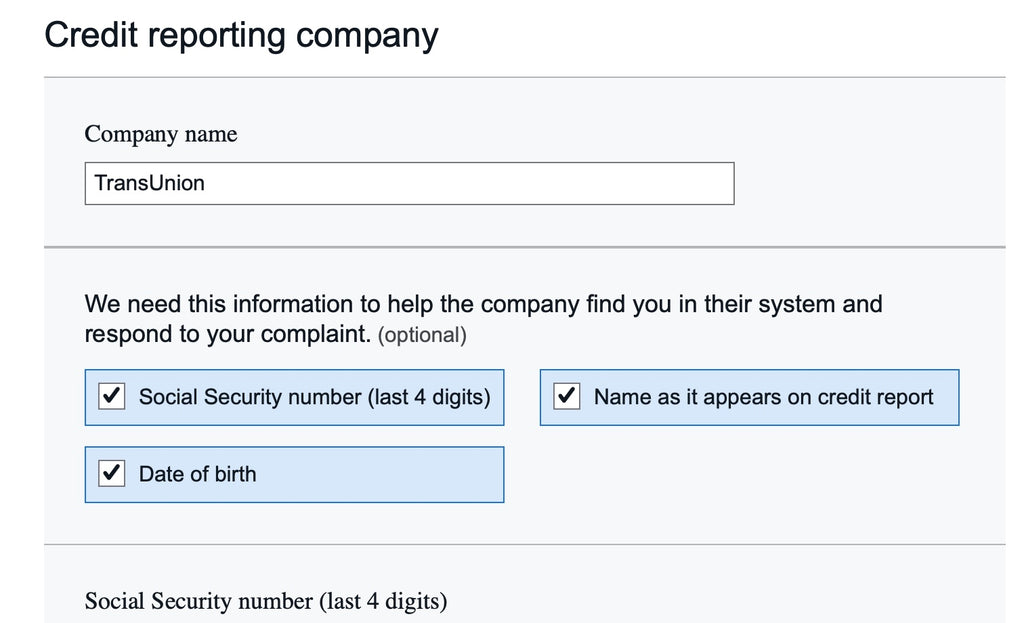Click the bottom serif Social Security number label

(x=266, y=601)
